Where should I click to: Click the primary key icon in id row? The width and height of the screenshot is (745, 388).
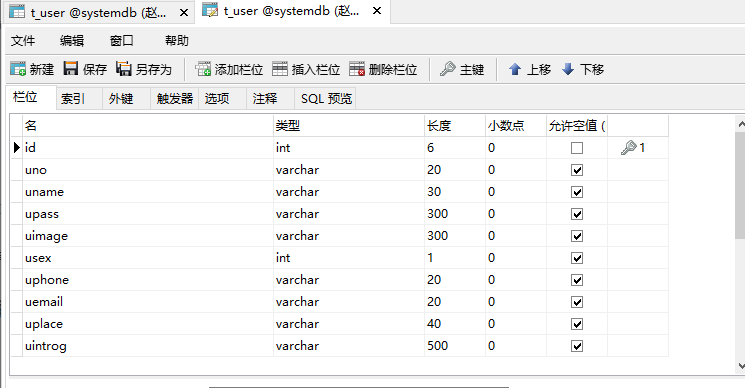(628, 148)
